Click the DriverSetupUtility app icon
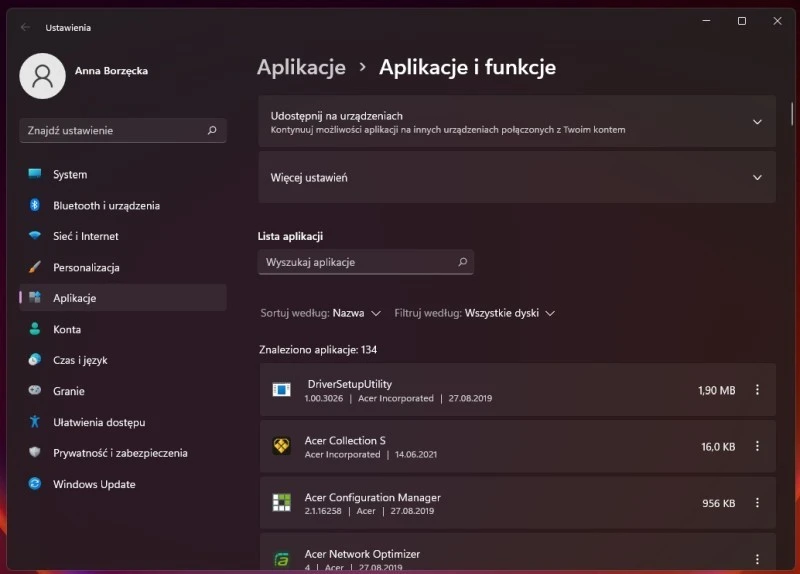Image resolution: width=800 pixels, height=574 pixels. pyautogui.click(x=281, y=390)
